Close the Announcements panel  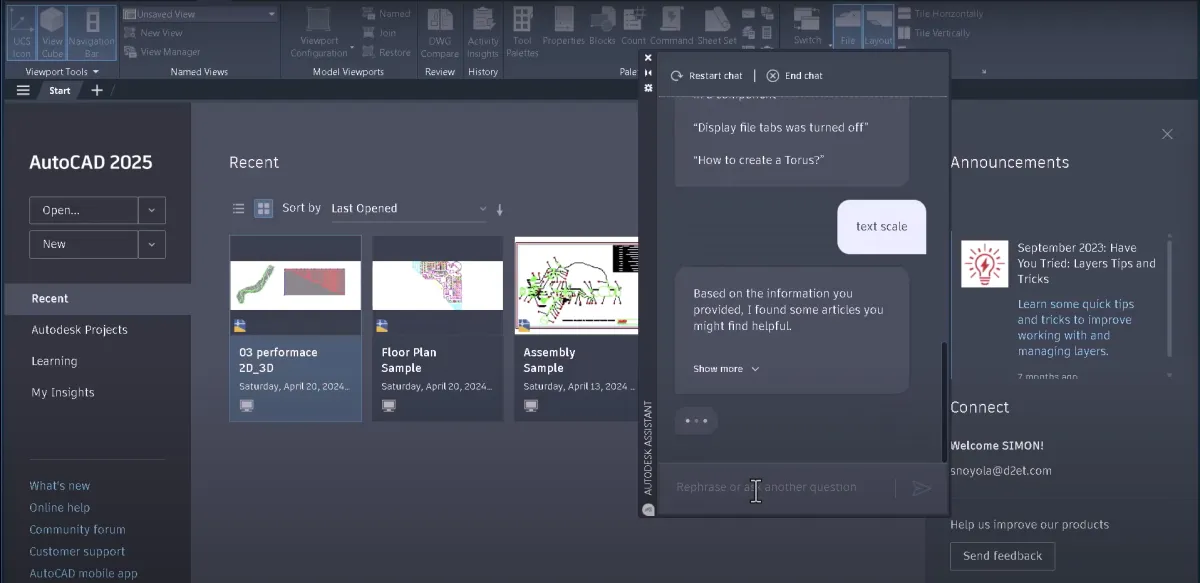tap(1167, 134)
